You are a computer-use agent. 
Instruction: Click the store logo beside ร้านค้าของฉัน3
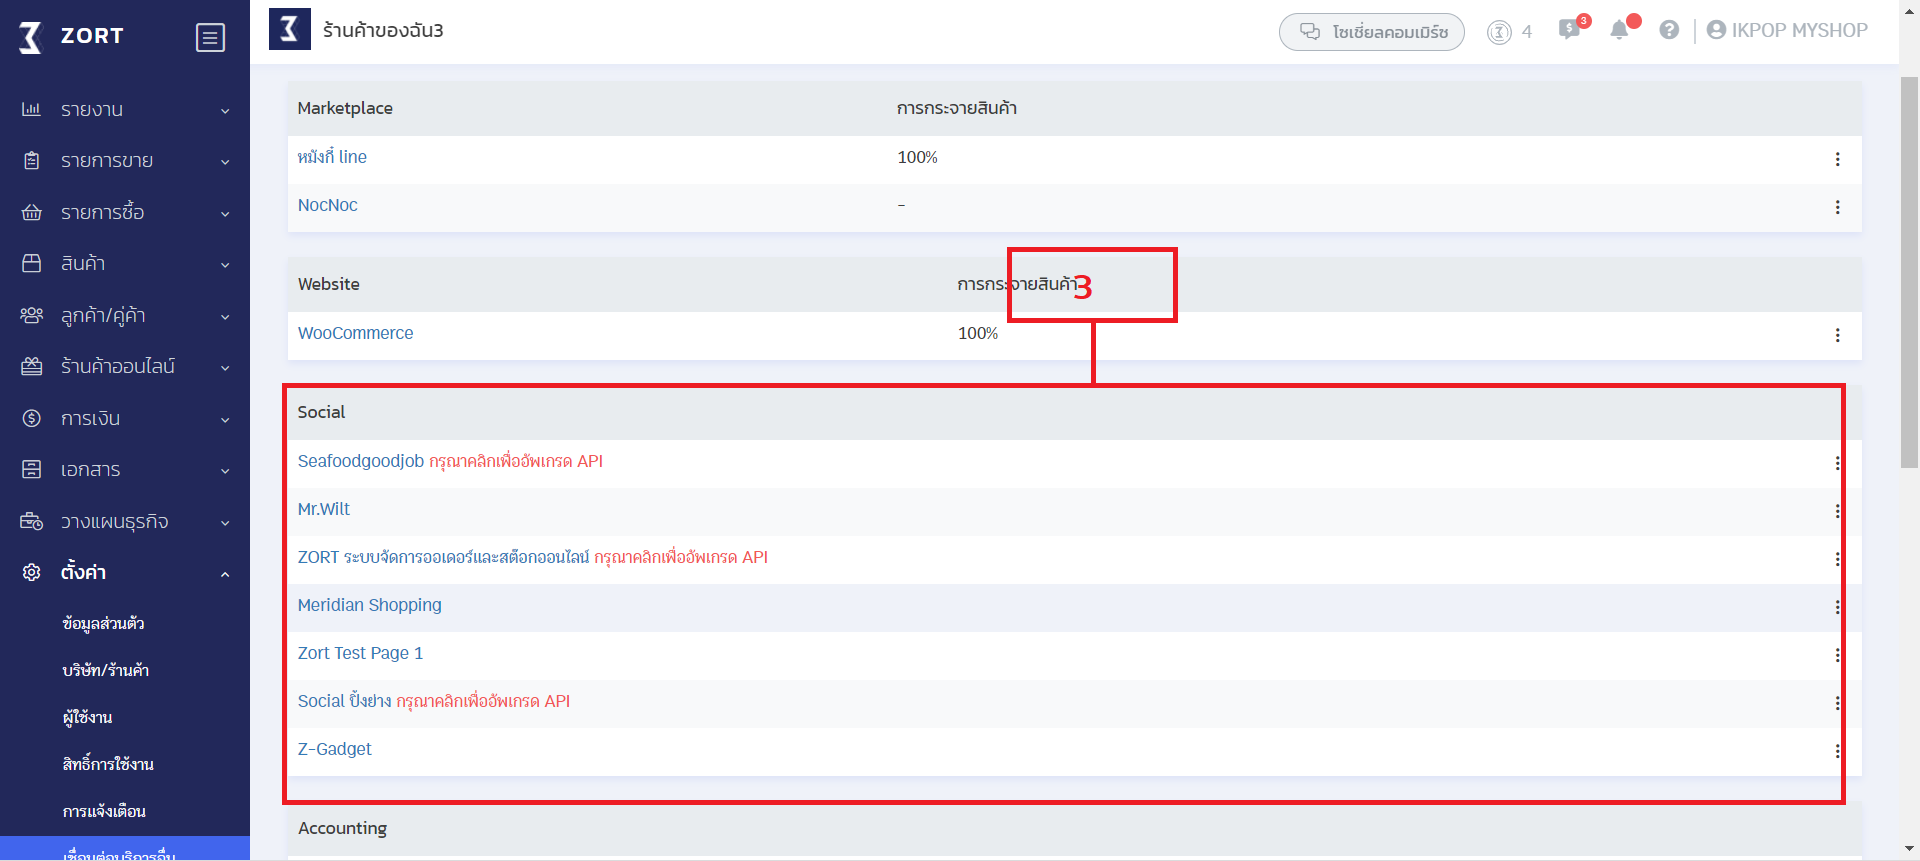tap(290, 29)
